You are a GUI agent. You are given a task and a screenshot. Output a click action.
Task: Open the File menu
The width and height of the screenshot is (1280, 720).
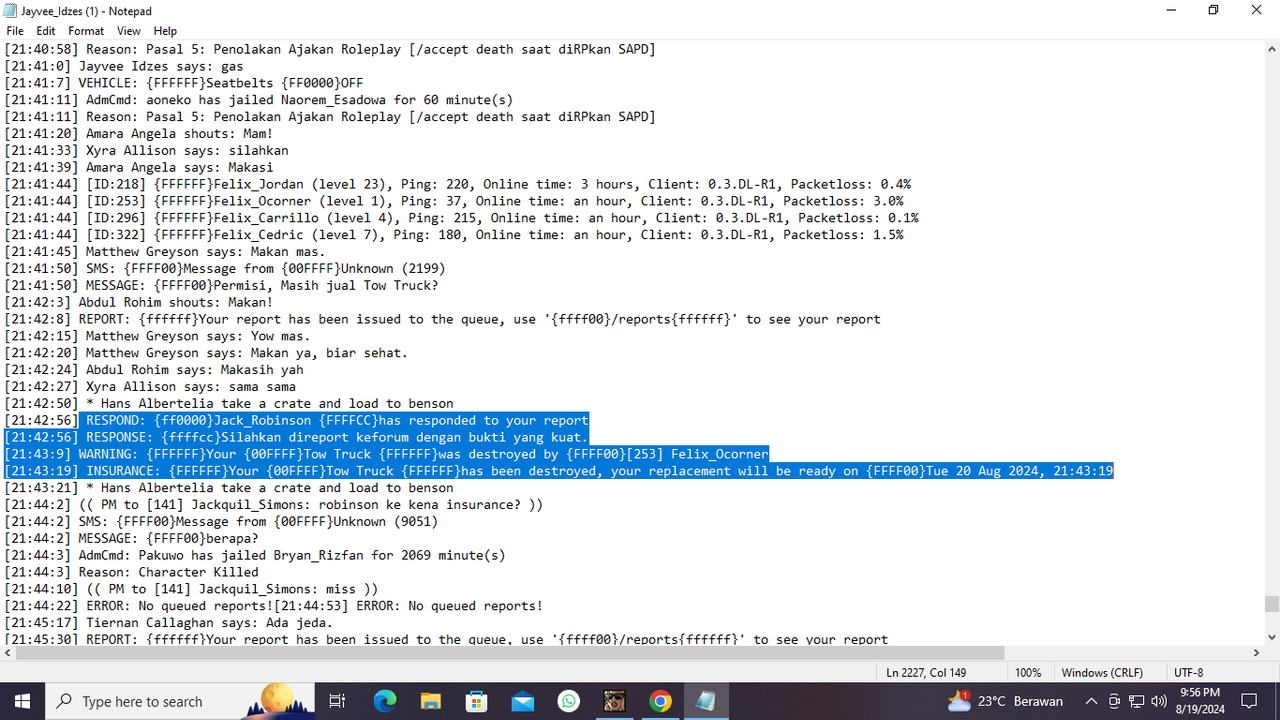(15, 31)
